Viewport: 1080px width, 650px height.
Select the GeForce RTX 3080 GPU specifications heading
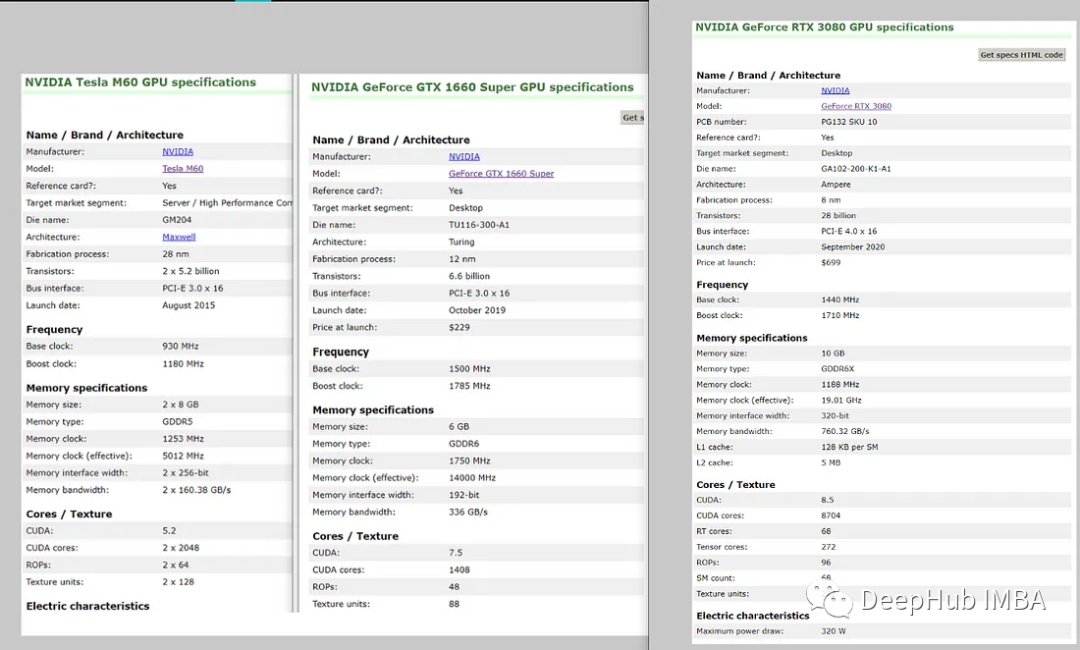pyautogui.click(x=824, y=27)
